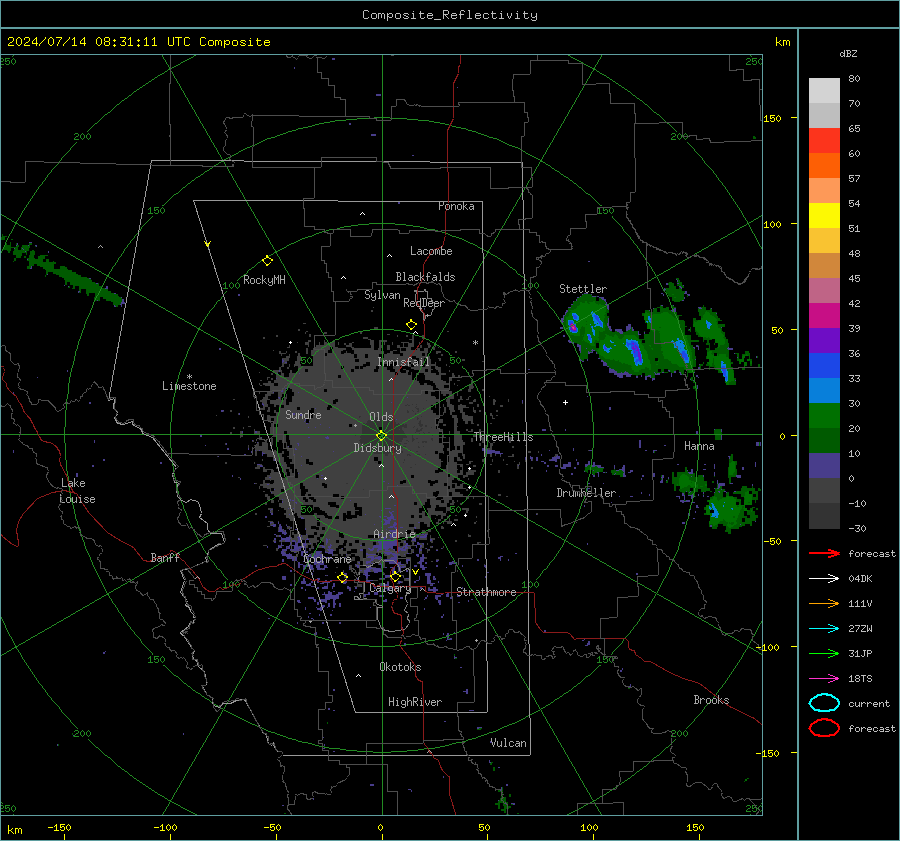Select the purple 36–39 dBZ swatch
Screen dimensions: 900x841
click(x=824, y=340)
